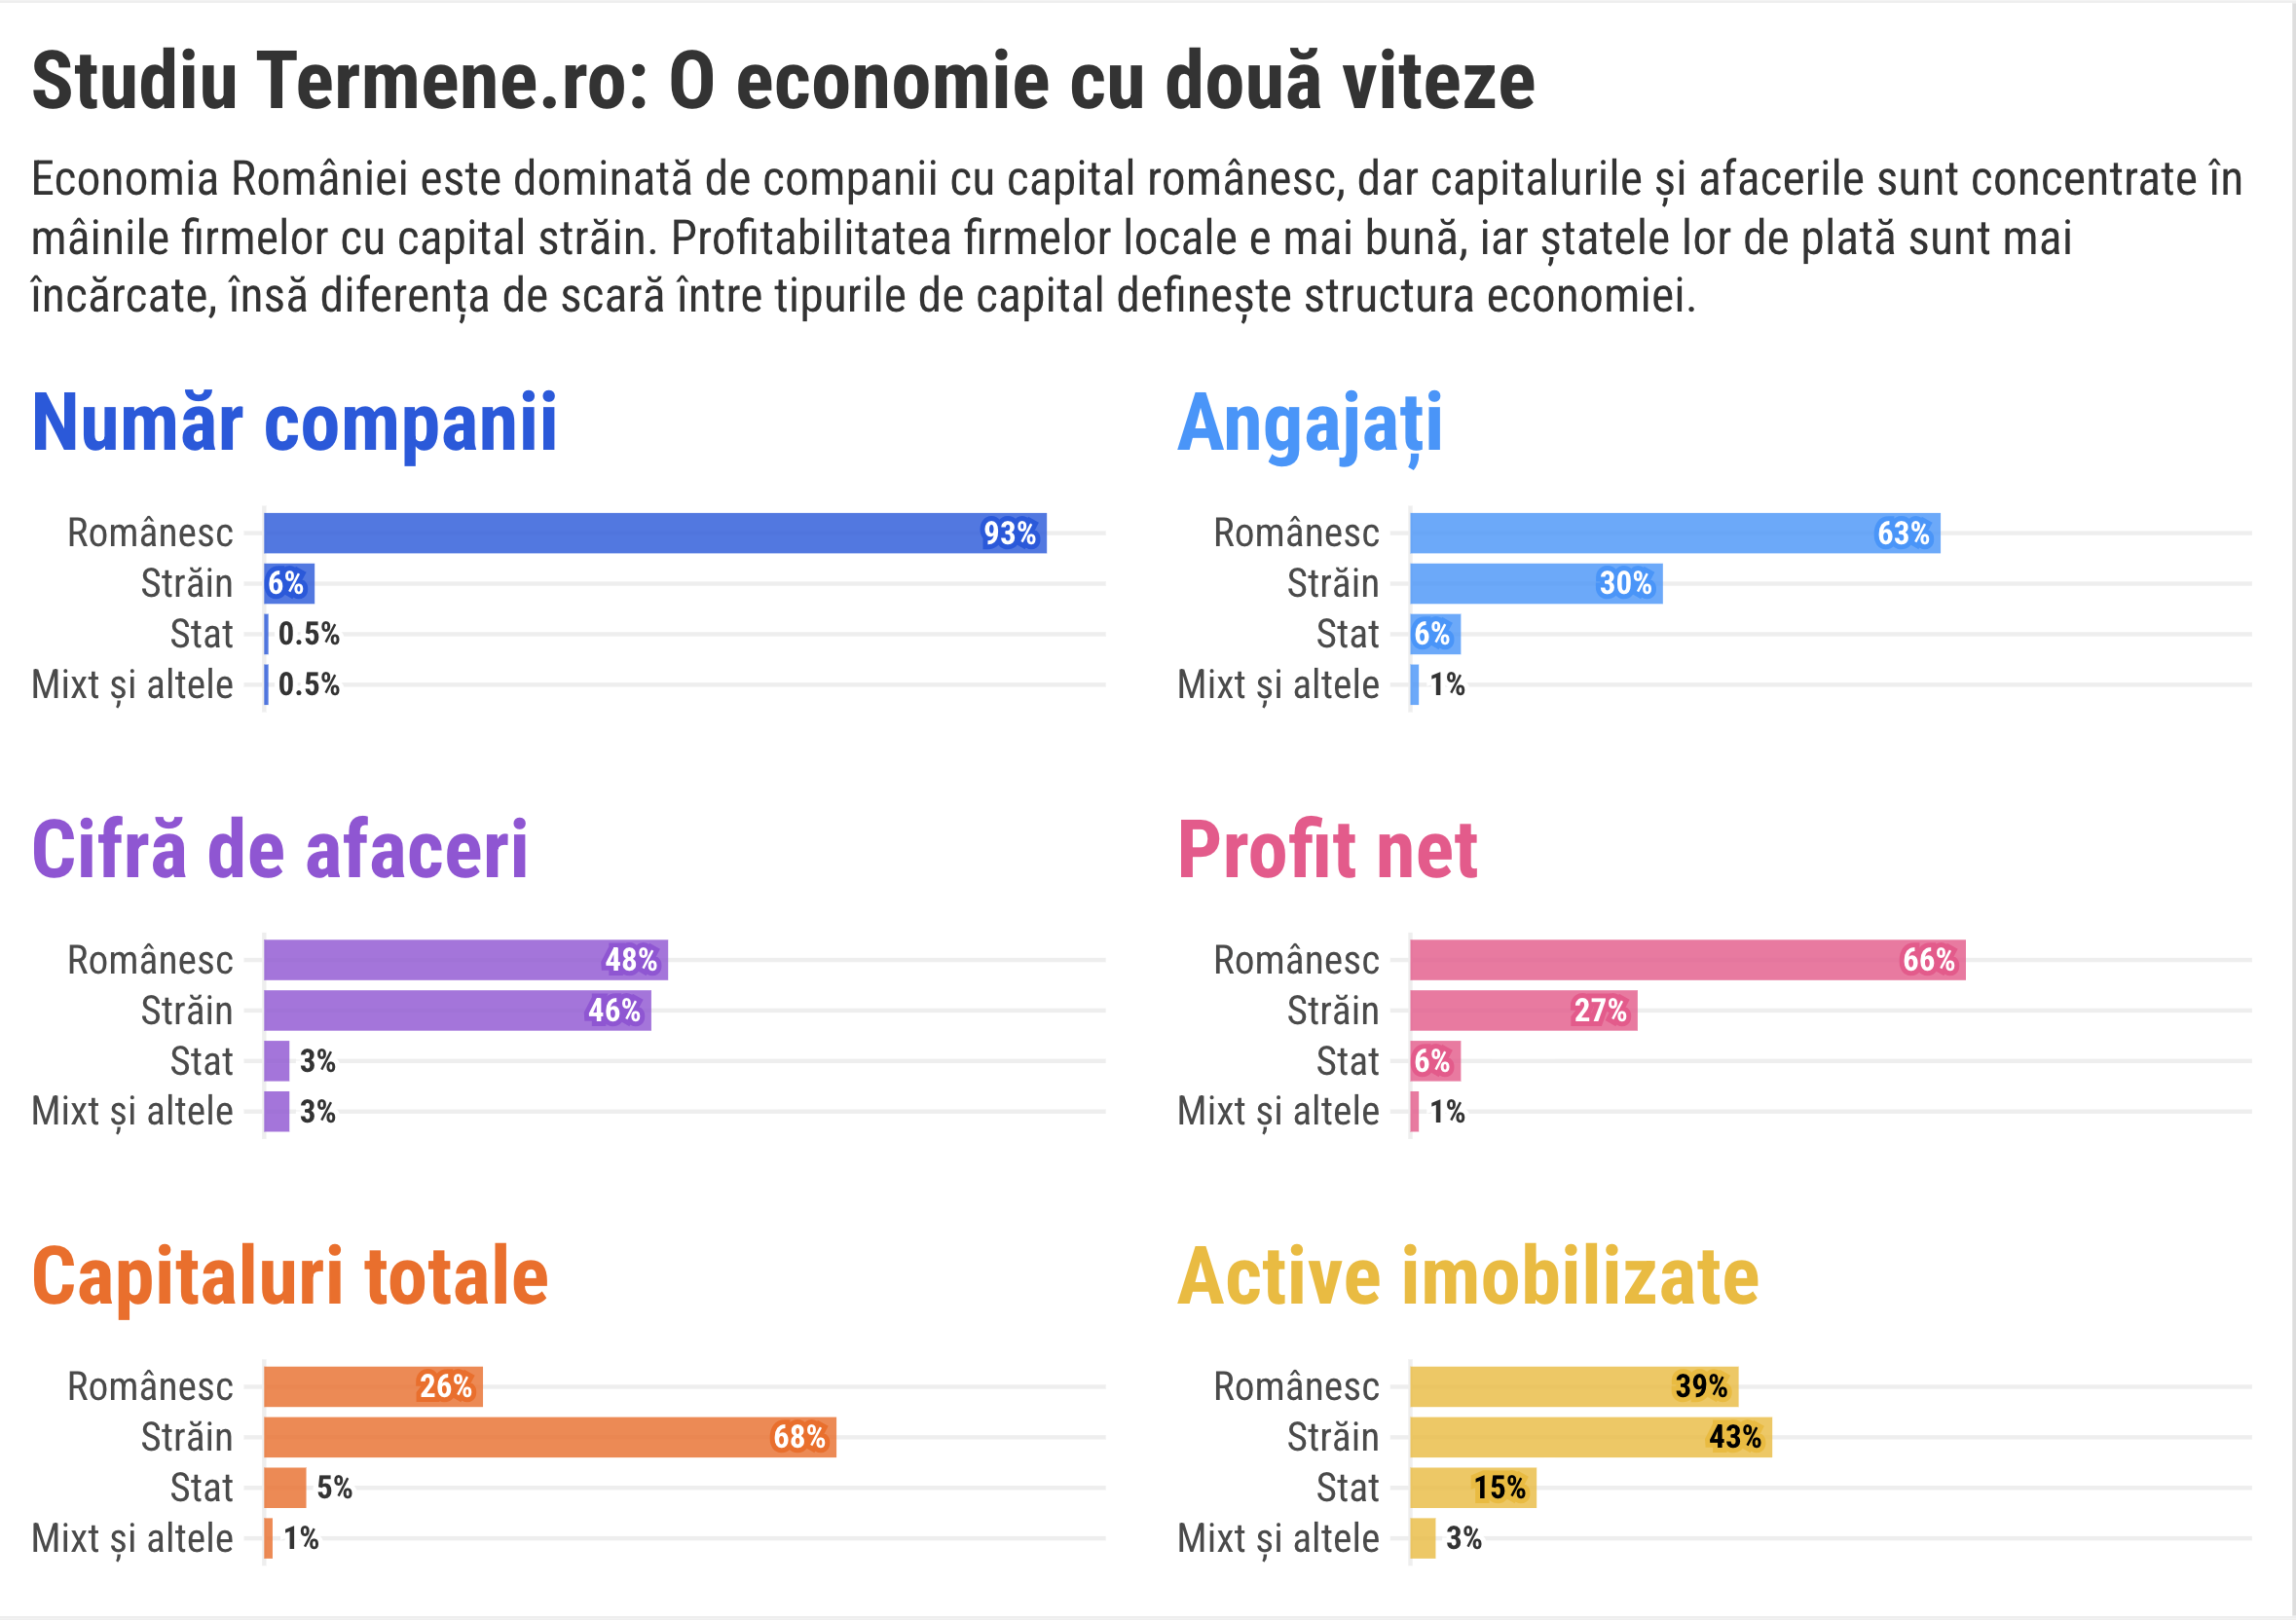Click the "Profit net" chart heading
Image resolution: width=2296 pixels, height=1620 pixels.
pyautogui.click(x=1327, y=850)
